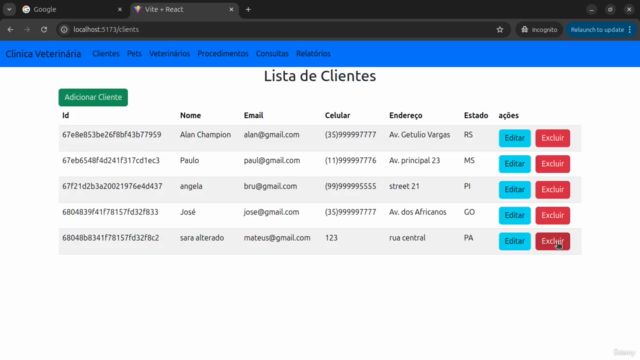The image size is (640, 360).
Task: Click the Endereço column header
Action: pos(406,116)
